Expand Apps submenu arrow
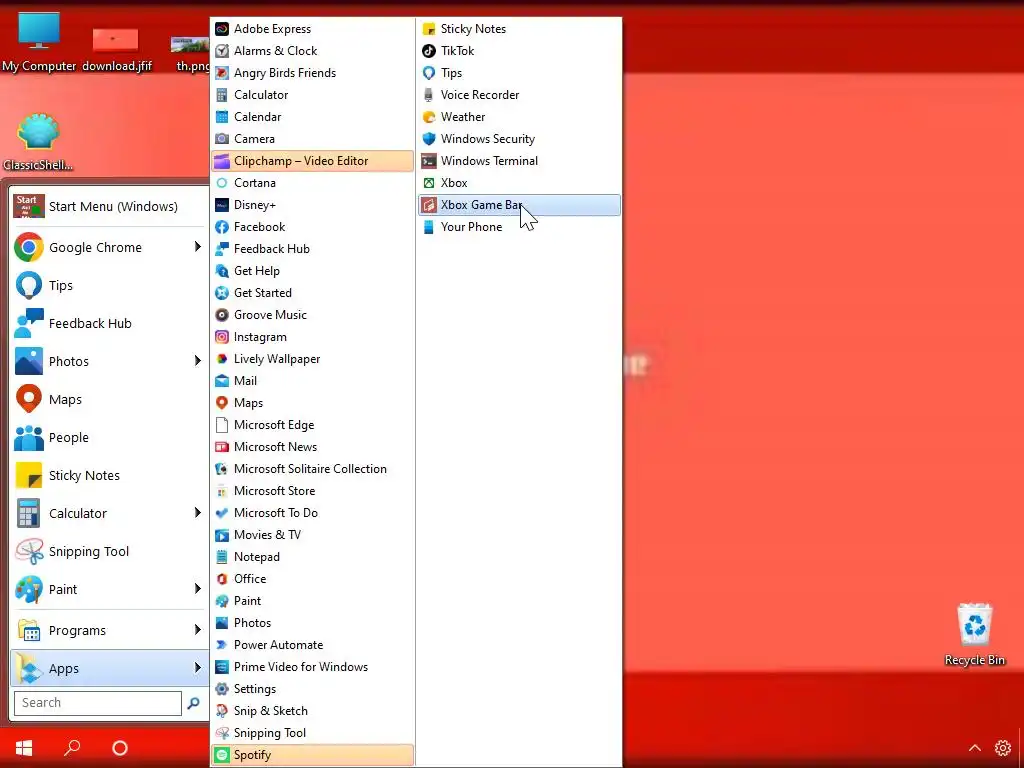This screenshot has height=768, width=1024. click(x=197, y=667)
